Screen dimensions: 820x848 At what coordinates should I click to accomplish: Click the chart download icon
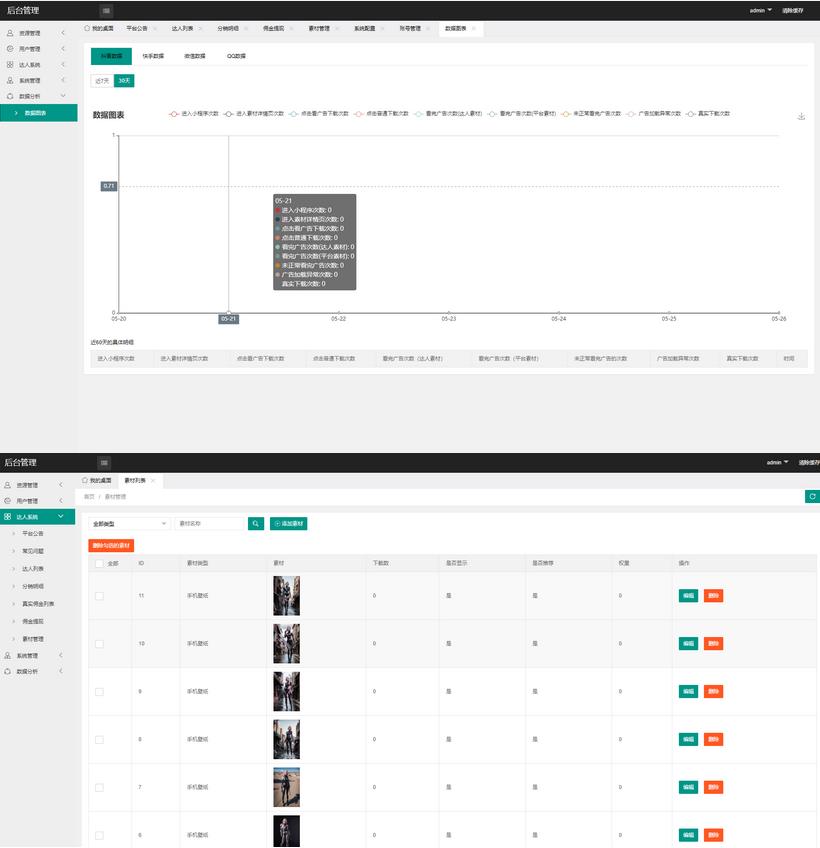click(801, 116)
